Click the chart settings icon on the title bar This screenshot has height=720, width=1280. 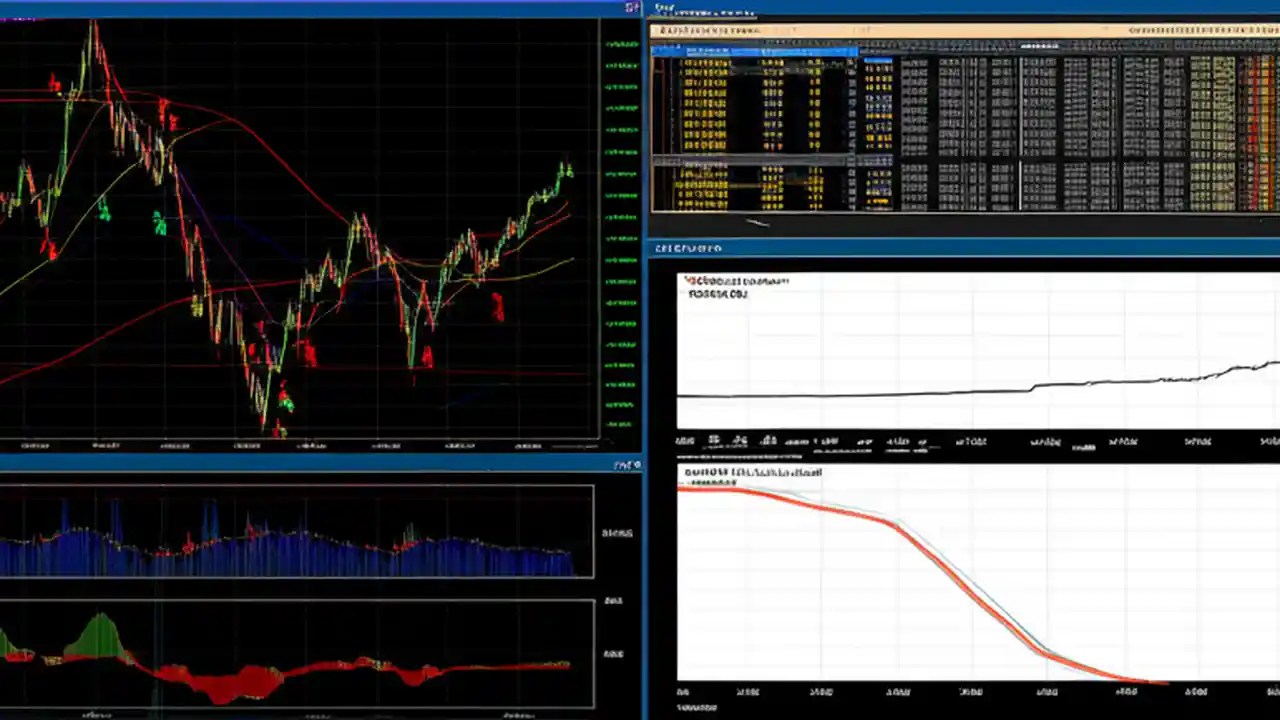[629, 8]
